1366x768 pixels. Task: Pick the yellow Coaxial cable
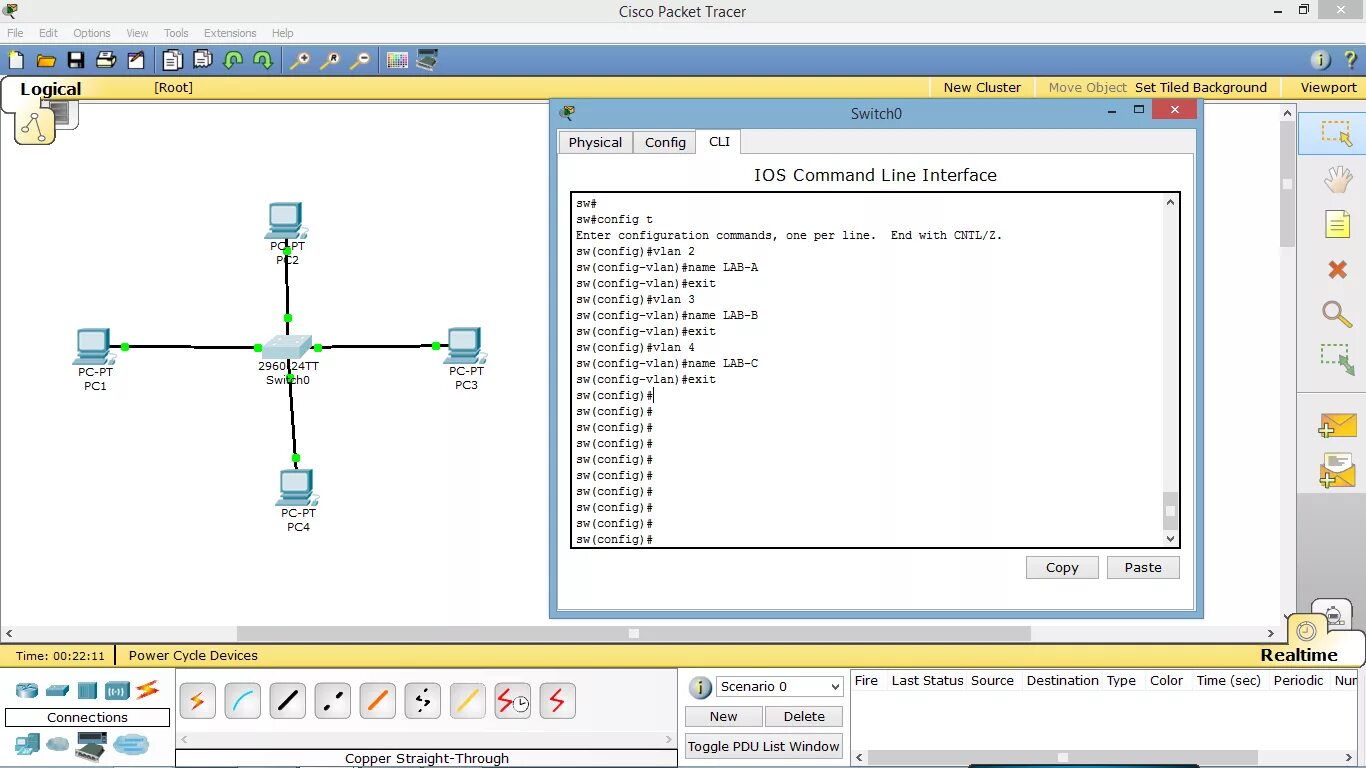467,701
